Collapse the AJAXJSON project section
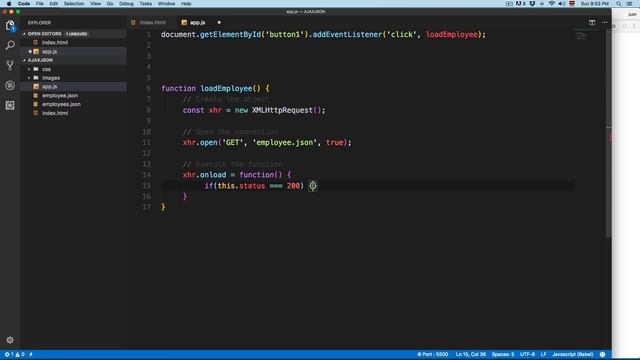 pyautogui.click(x=24, y=60)
